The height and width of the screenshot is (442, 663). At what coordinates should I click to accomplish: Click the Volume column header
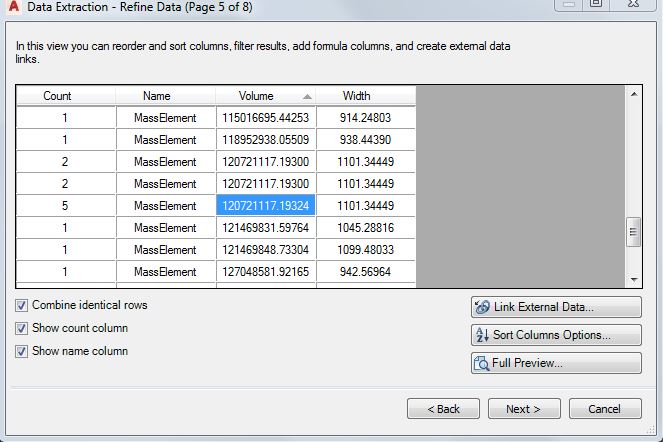266,96
